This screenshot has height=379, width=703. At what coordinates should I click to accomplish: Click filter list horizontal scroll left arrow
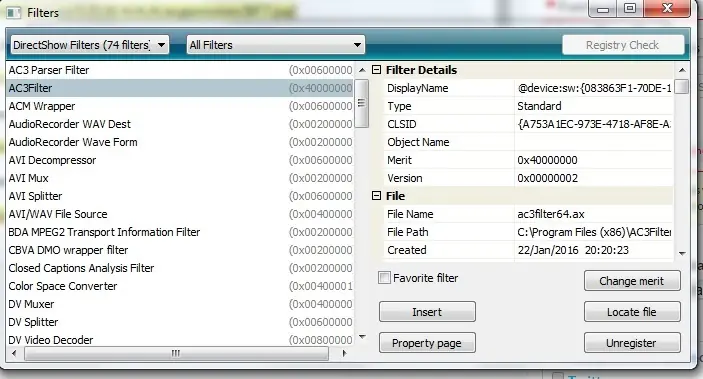(x=14, y=353)
